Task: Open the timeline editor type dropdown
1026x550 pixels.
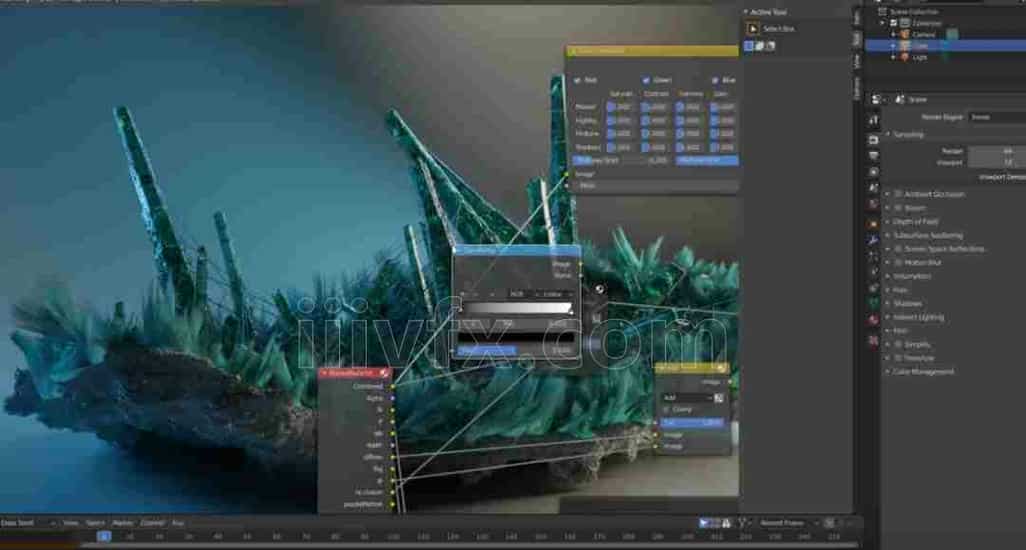Action: point(28,523)
